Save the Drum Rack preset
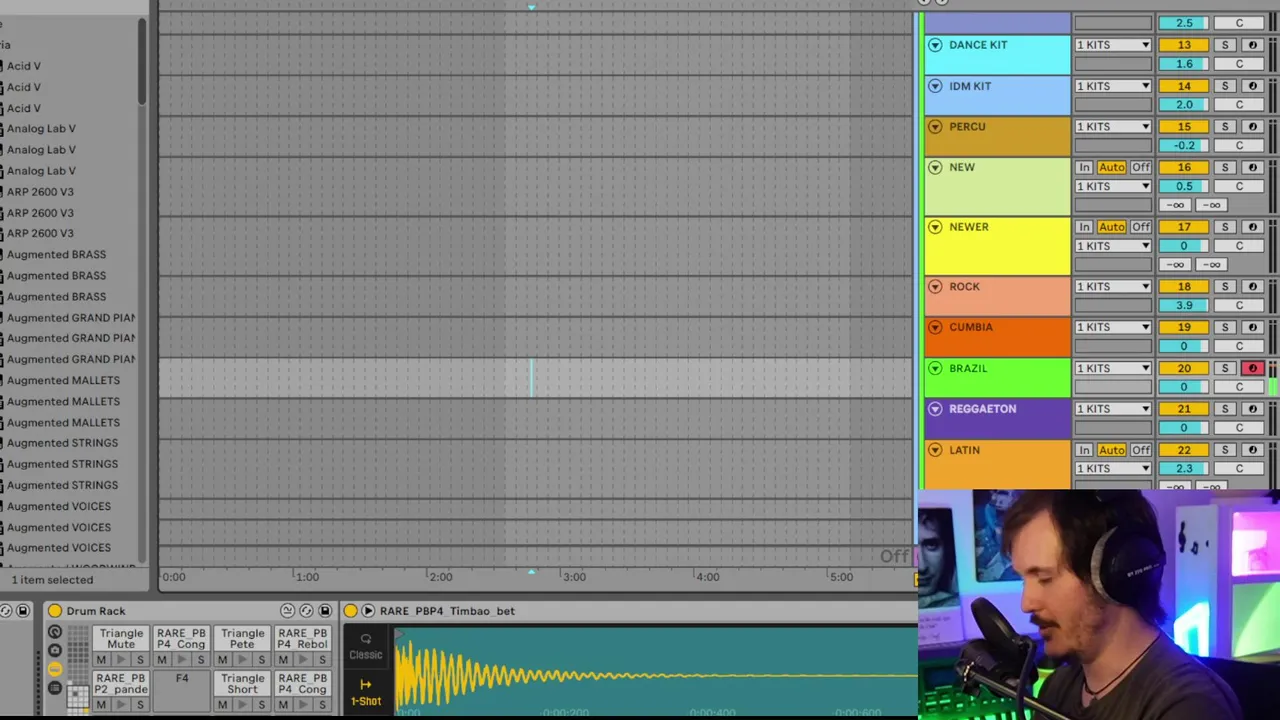 [325, 611]
